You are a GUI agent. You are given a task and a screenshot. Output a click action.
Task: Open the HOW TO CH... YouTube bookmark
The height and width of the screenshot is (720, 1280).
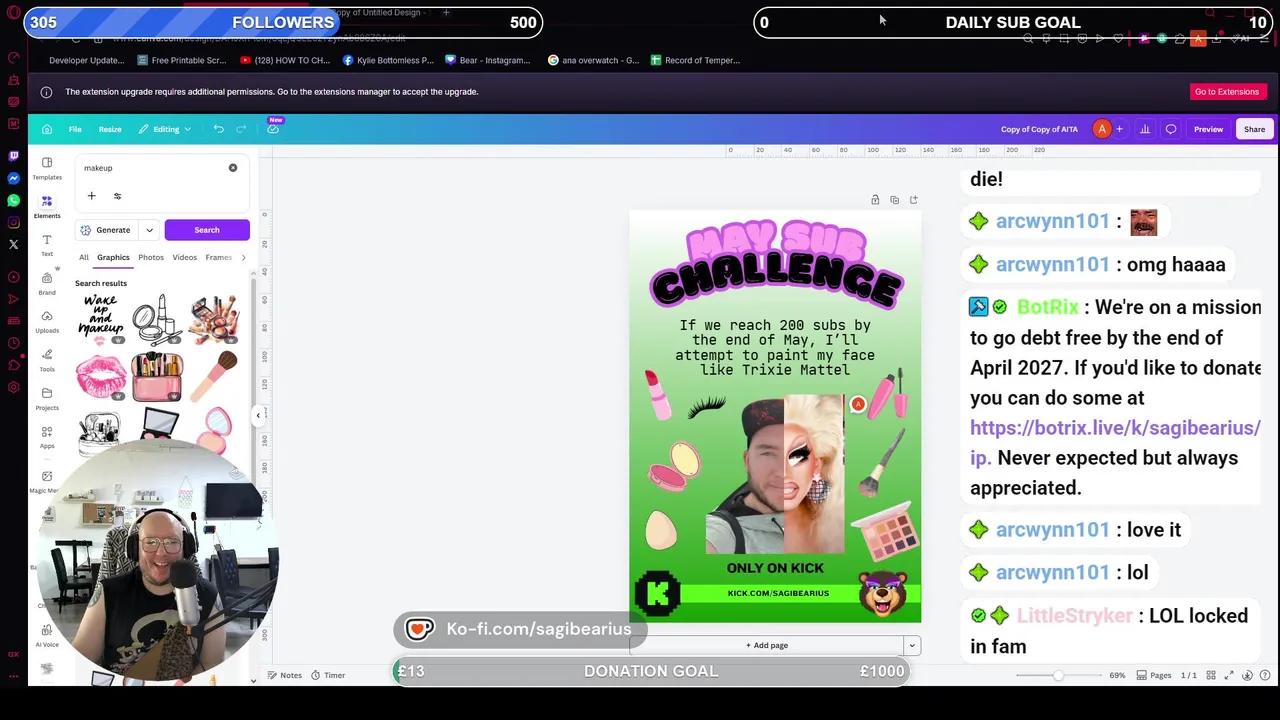[285, 60]
